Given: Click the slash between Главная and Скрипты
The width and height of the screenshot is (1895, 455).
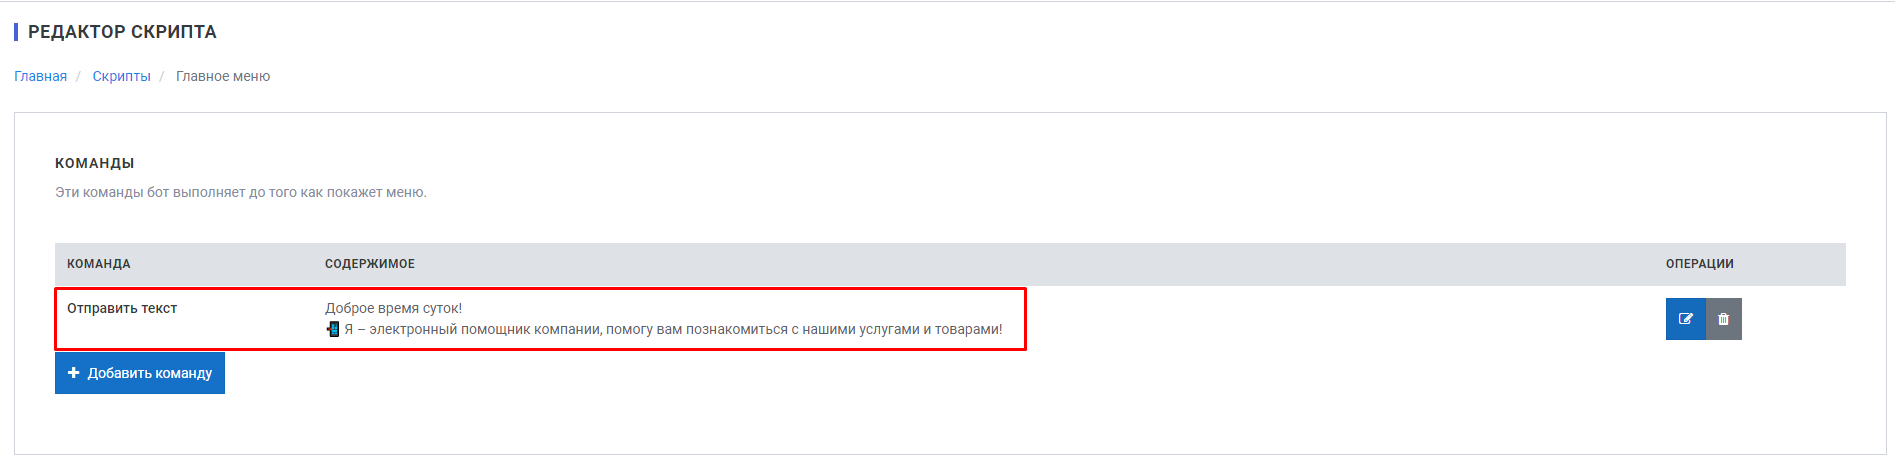Looking at the screenshot, I should pyautogui.click(x=78, y=76).
